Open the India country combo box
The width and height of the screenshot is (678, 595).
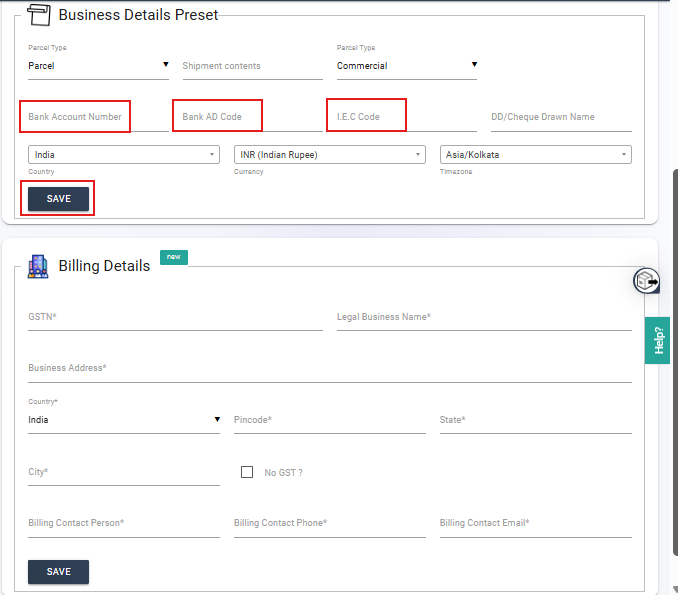point(124,154)
